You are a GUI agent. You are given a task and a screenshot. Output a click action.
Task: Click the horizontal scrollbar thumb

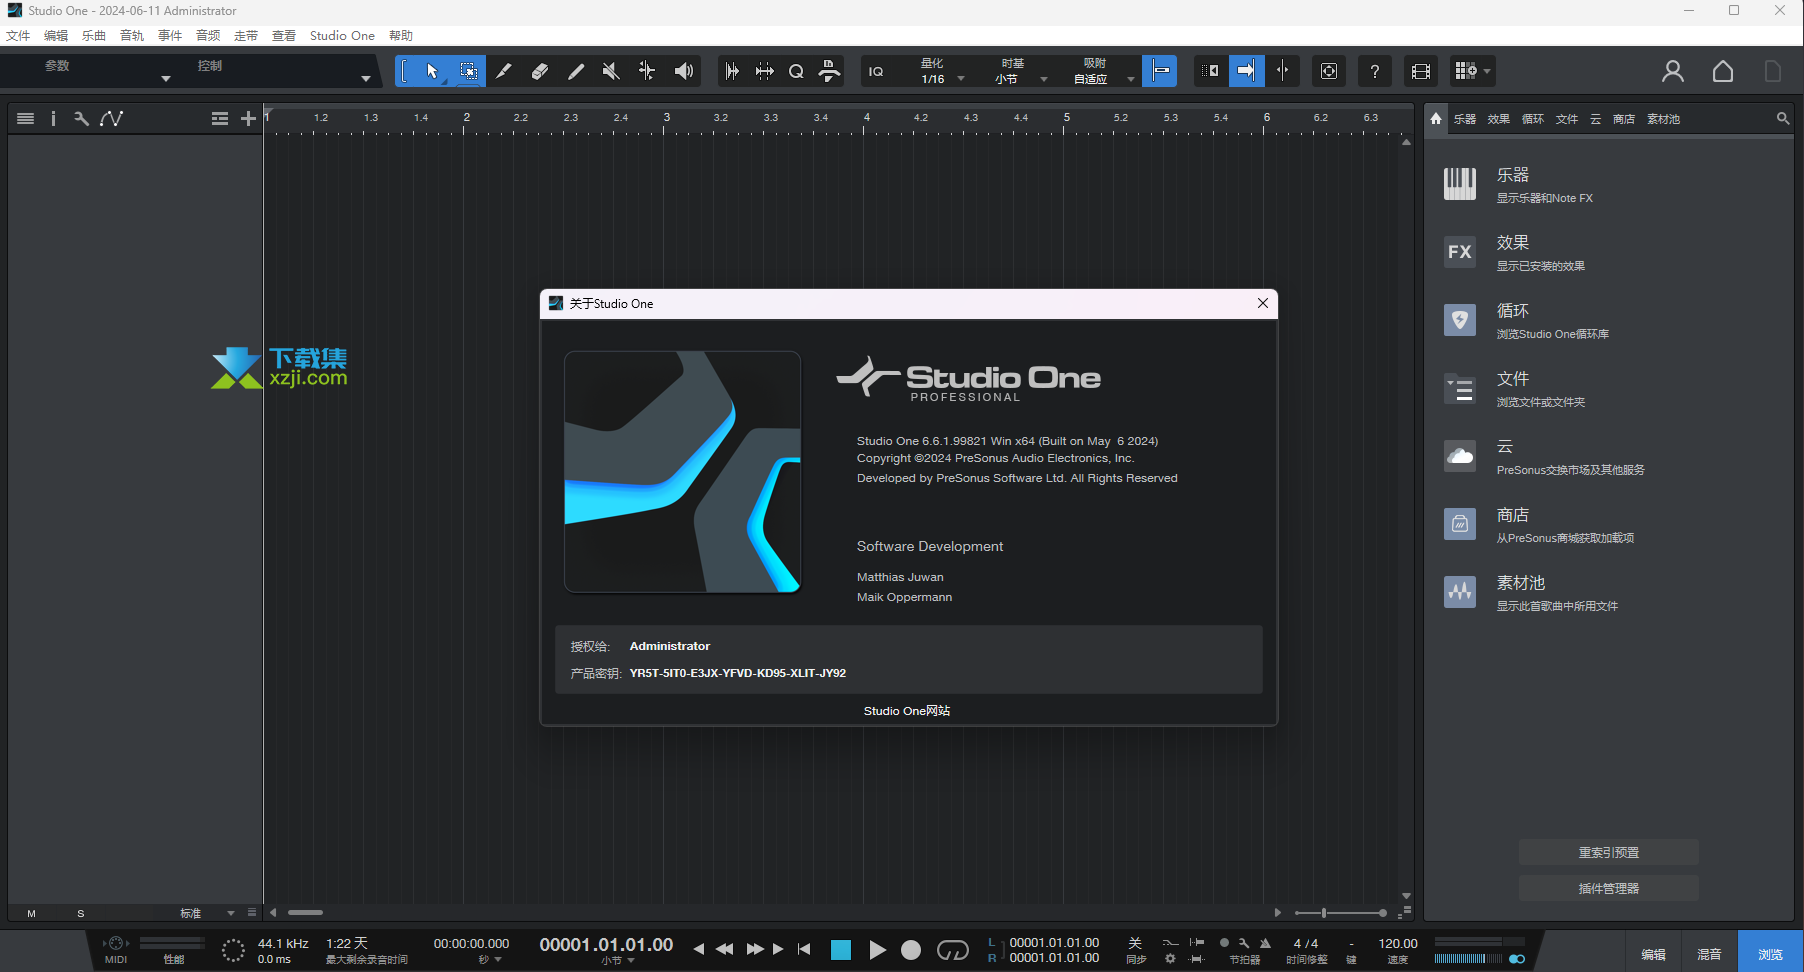[306, 912]
